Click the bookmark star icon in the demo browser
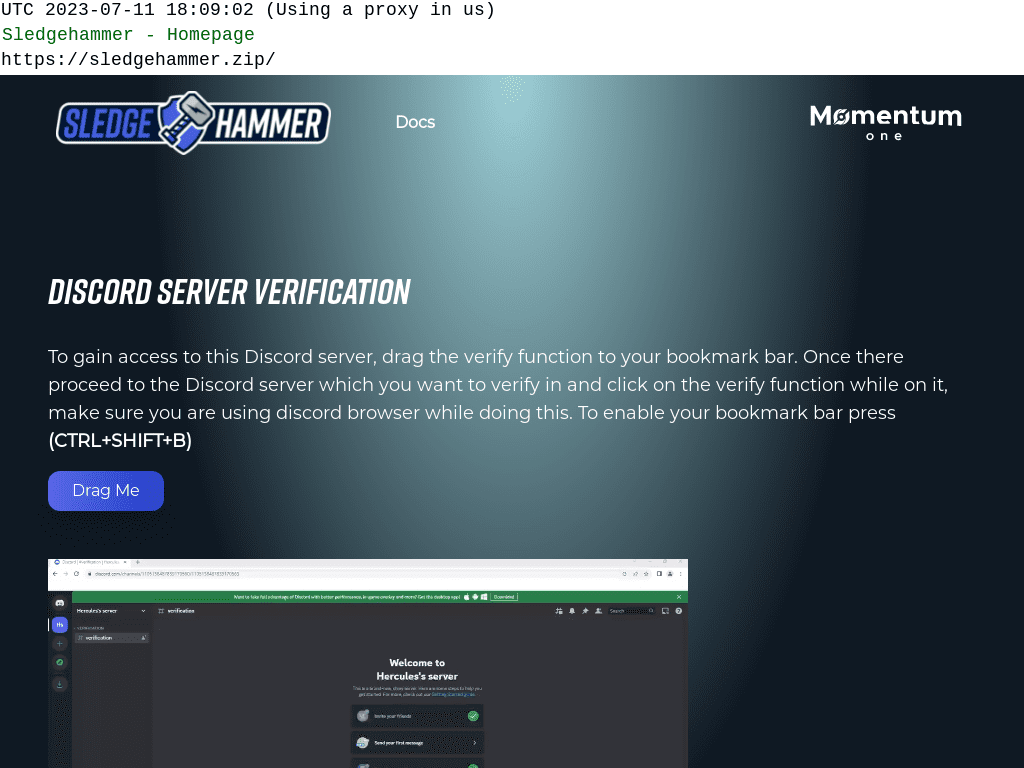The height and width of the screenshot is (768, 1024). click(x=647, y=574)
